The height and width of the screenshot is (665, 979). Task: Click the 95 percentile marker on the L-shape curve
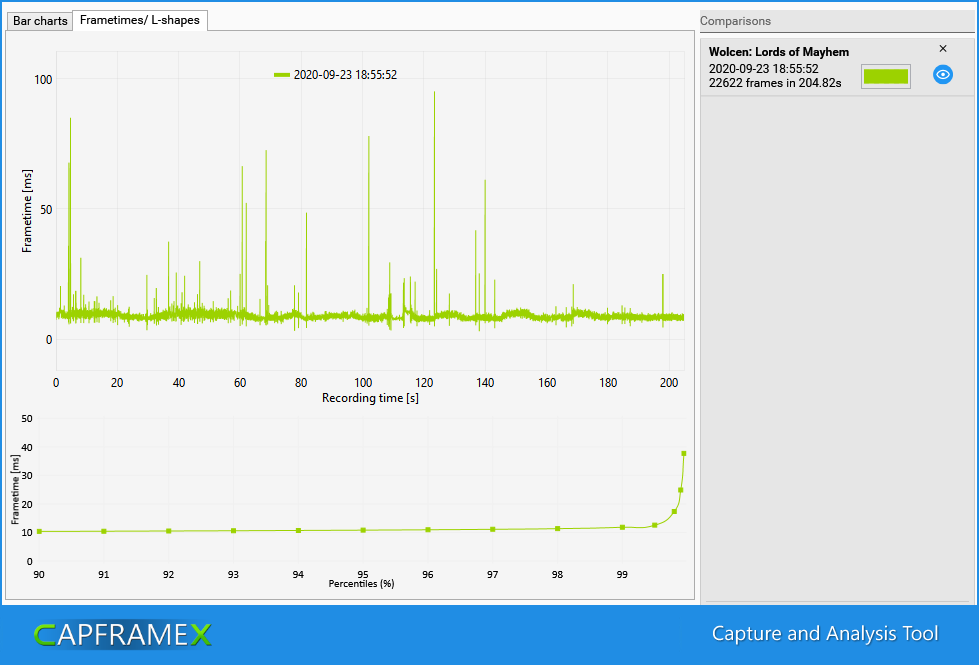point(363,530)
